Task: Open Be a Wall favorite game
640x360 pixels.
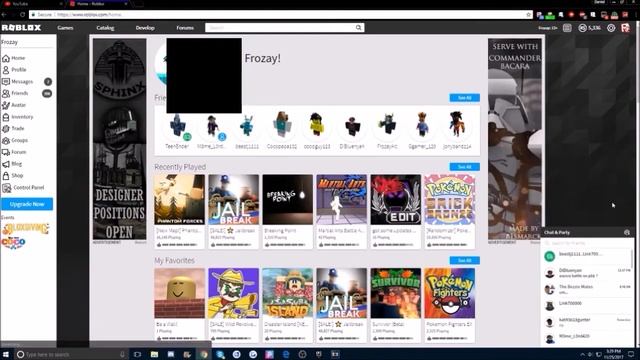Action: click(180, 293)
